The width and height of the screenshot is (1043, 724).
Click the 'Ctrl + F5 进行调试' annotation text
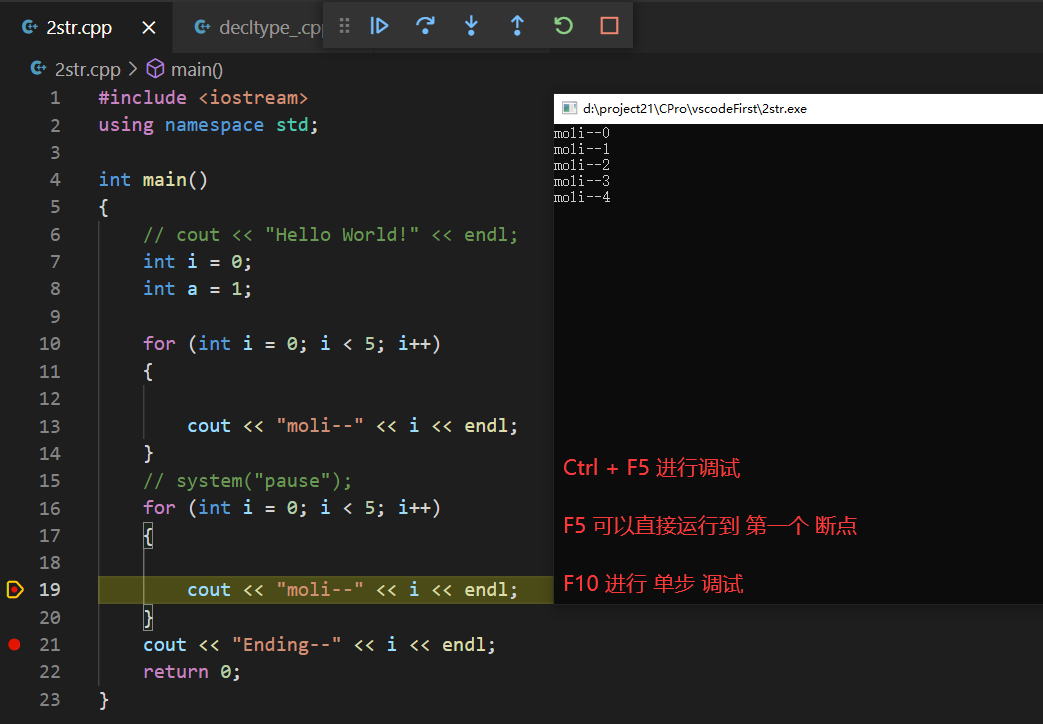(x=651, y=468)
